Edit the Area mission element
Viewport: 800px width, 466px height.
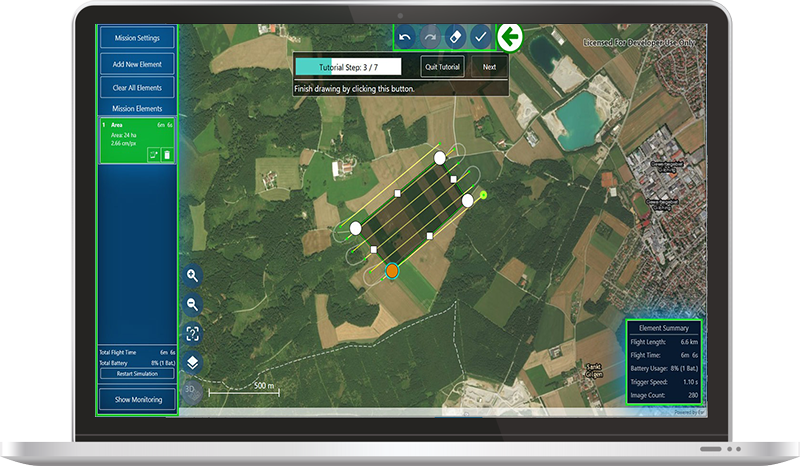(154, 155)
